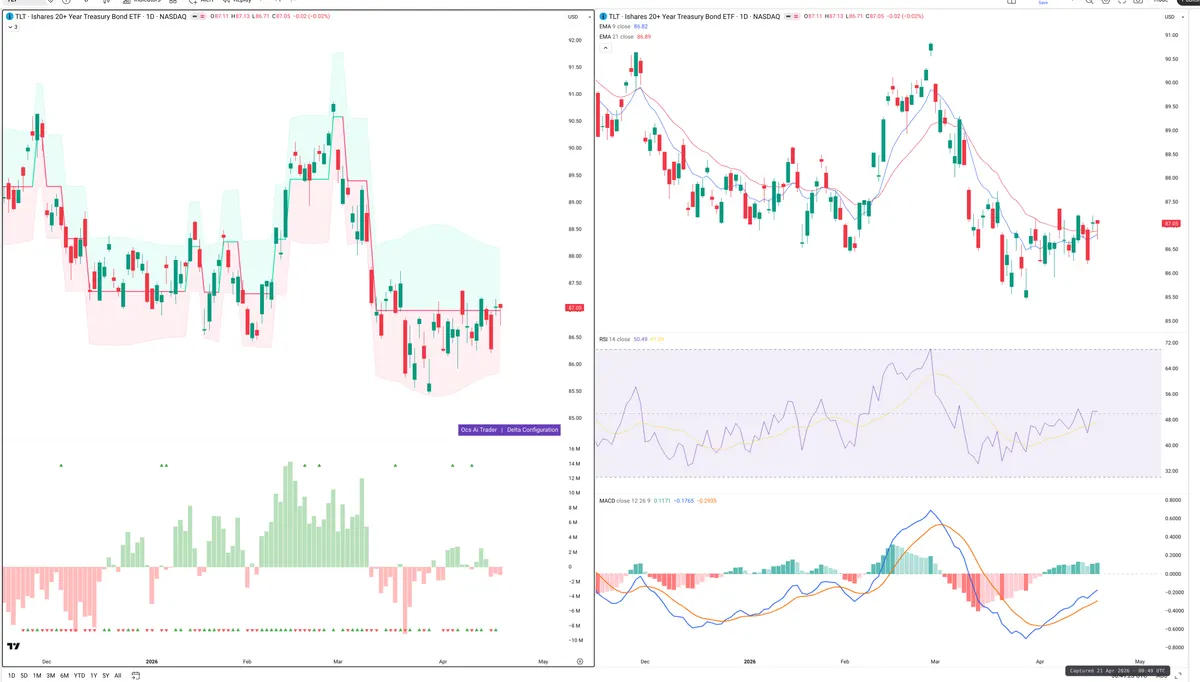Open left chart time axis settings gear
Viewport: 1200px width, 682px height.
(x=580, y=661)
